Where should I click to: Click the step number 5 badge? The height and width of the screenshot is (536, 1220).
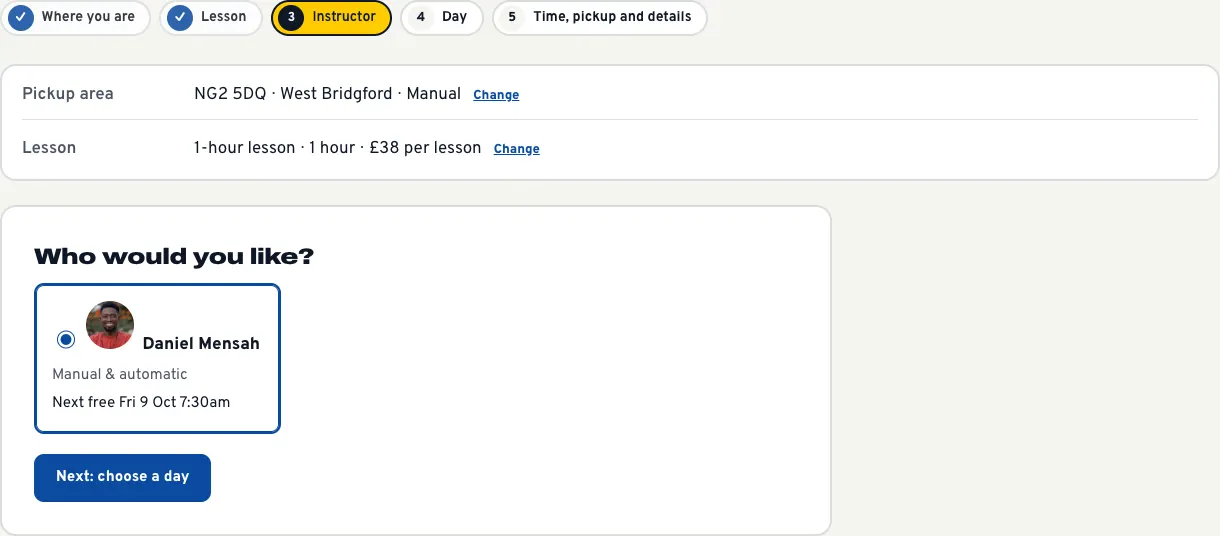[512, 17]
